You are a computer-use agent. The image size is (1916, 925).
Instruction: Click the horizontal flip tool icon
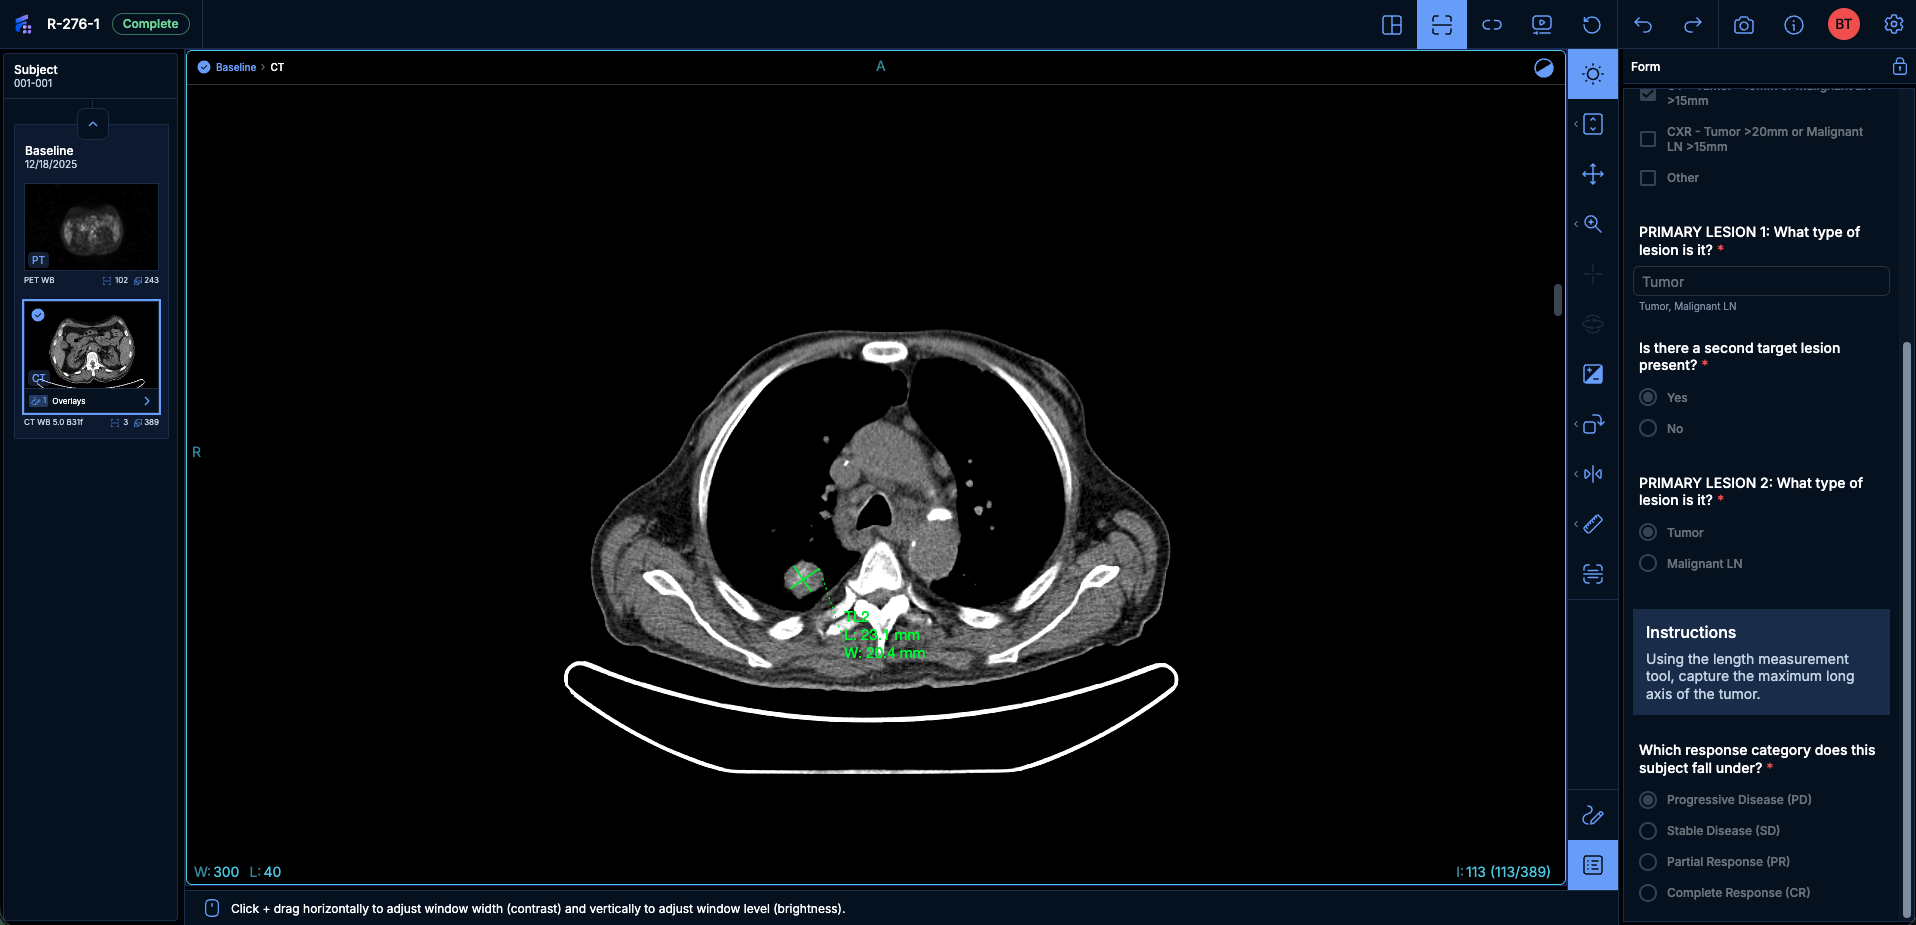(x=1592, y=474)
